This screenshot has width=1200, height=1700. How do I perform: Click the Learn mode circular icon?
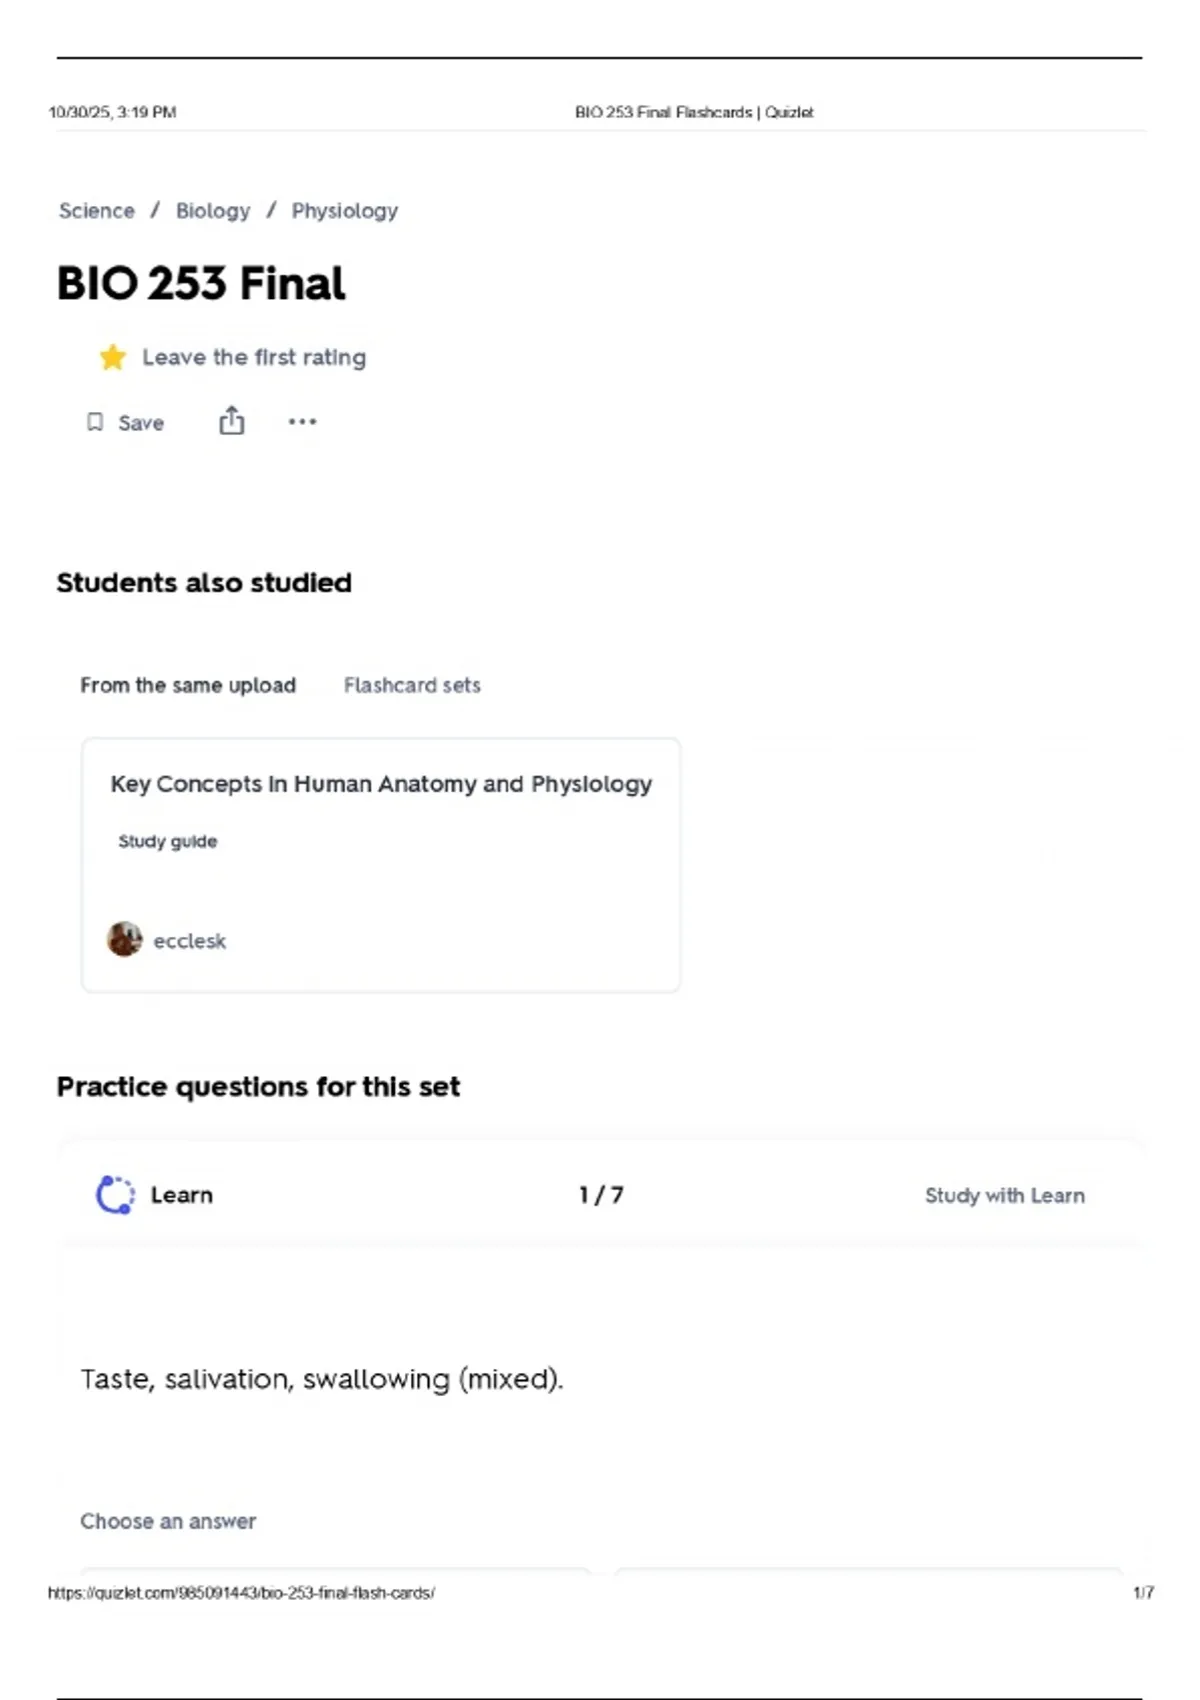[115, 1195]
